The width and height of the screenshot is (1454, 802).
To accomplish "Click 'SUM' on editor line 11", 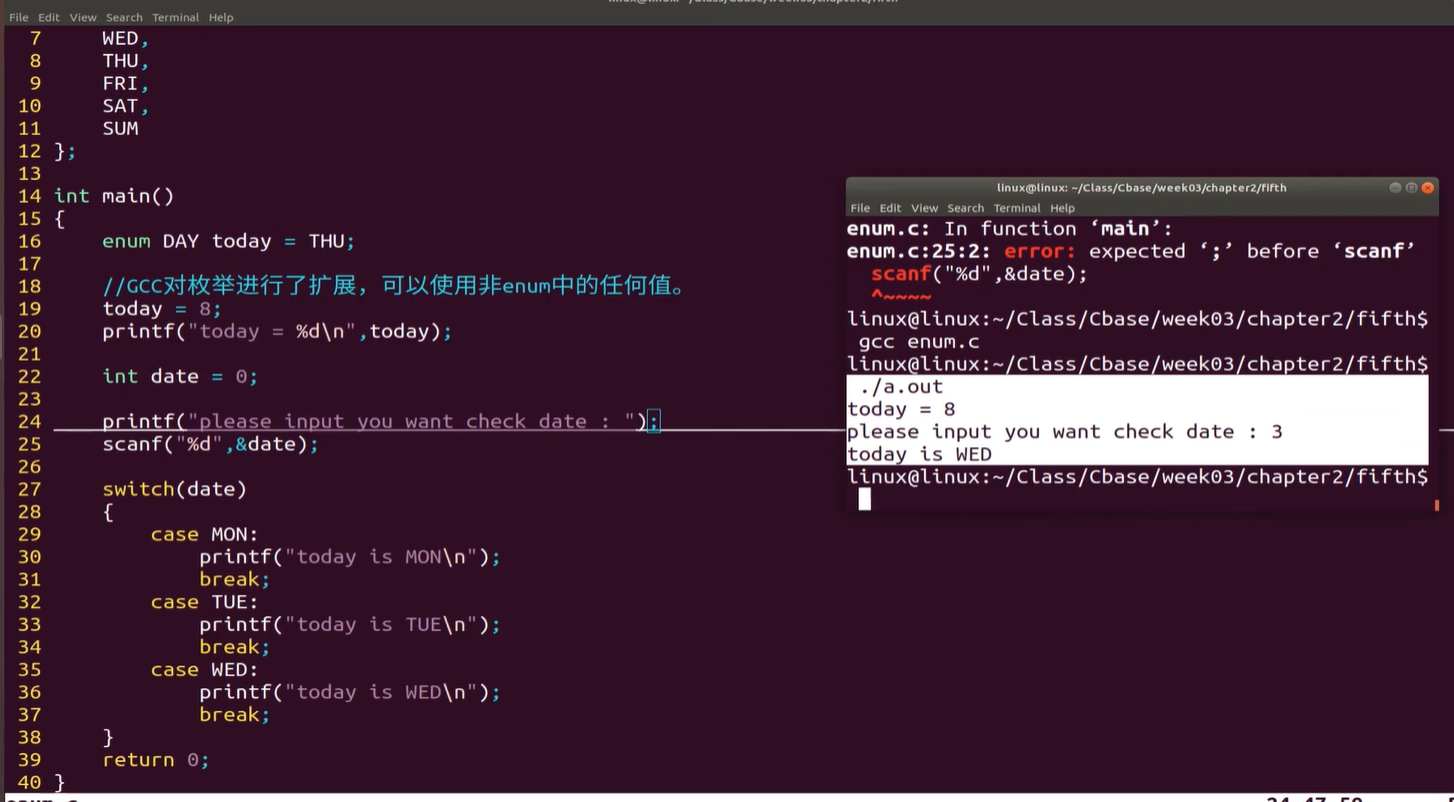I will pyautogui.click(x=120, y=128).
